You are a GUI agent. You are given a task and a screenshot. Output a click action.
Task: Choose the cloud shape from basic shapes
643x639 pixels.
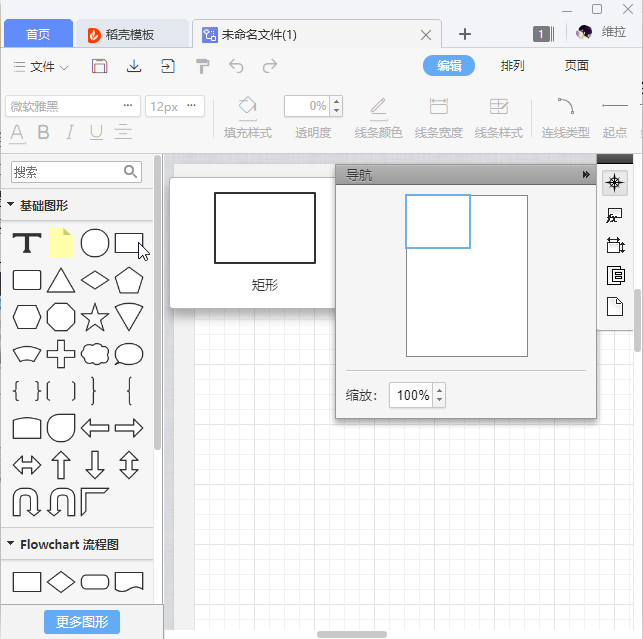pyautogui.click(x=95, y=354)
